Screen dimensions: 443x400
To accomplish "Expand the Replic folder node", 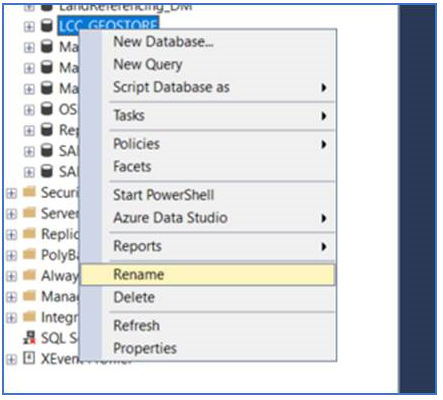I will pos(11,235).
